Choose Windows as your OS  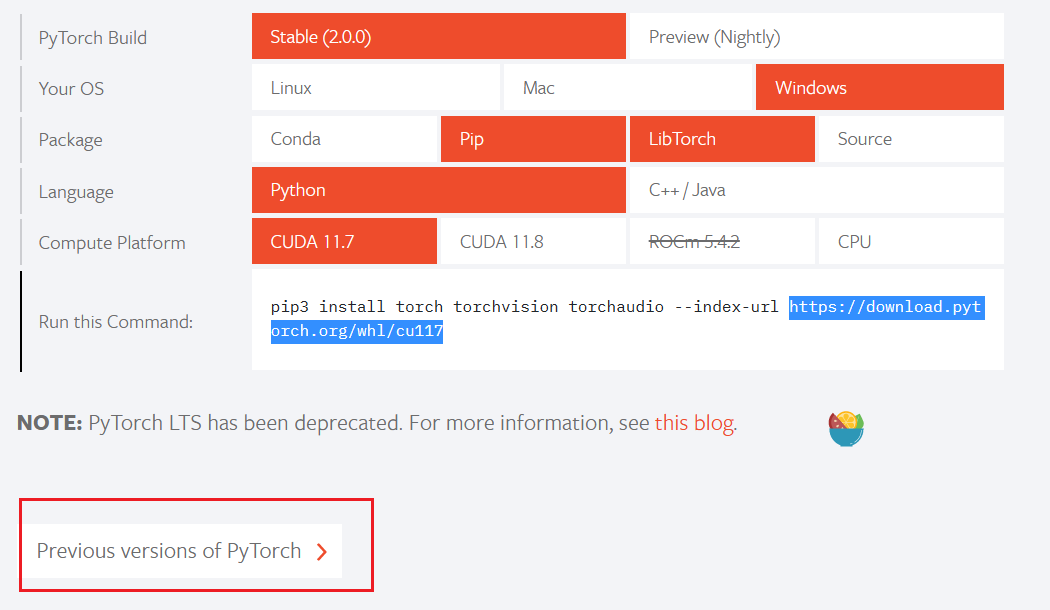(x=880, y=87)
